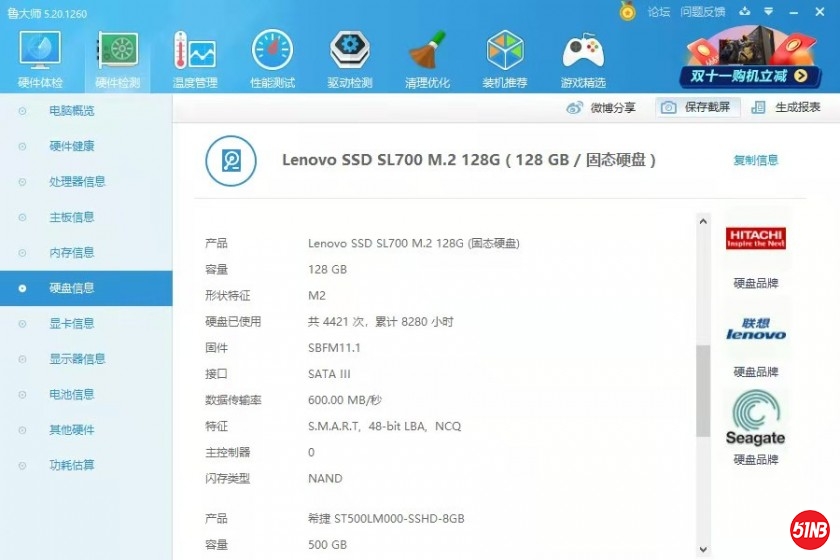Click the HITACHI brand logo

pos(755,238)
